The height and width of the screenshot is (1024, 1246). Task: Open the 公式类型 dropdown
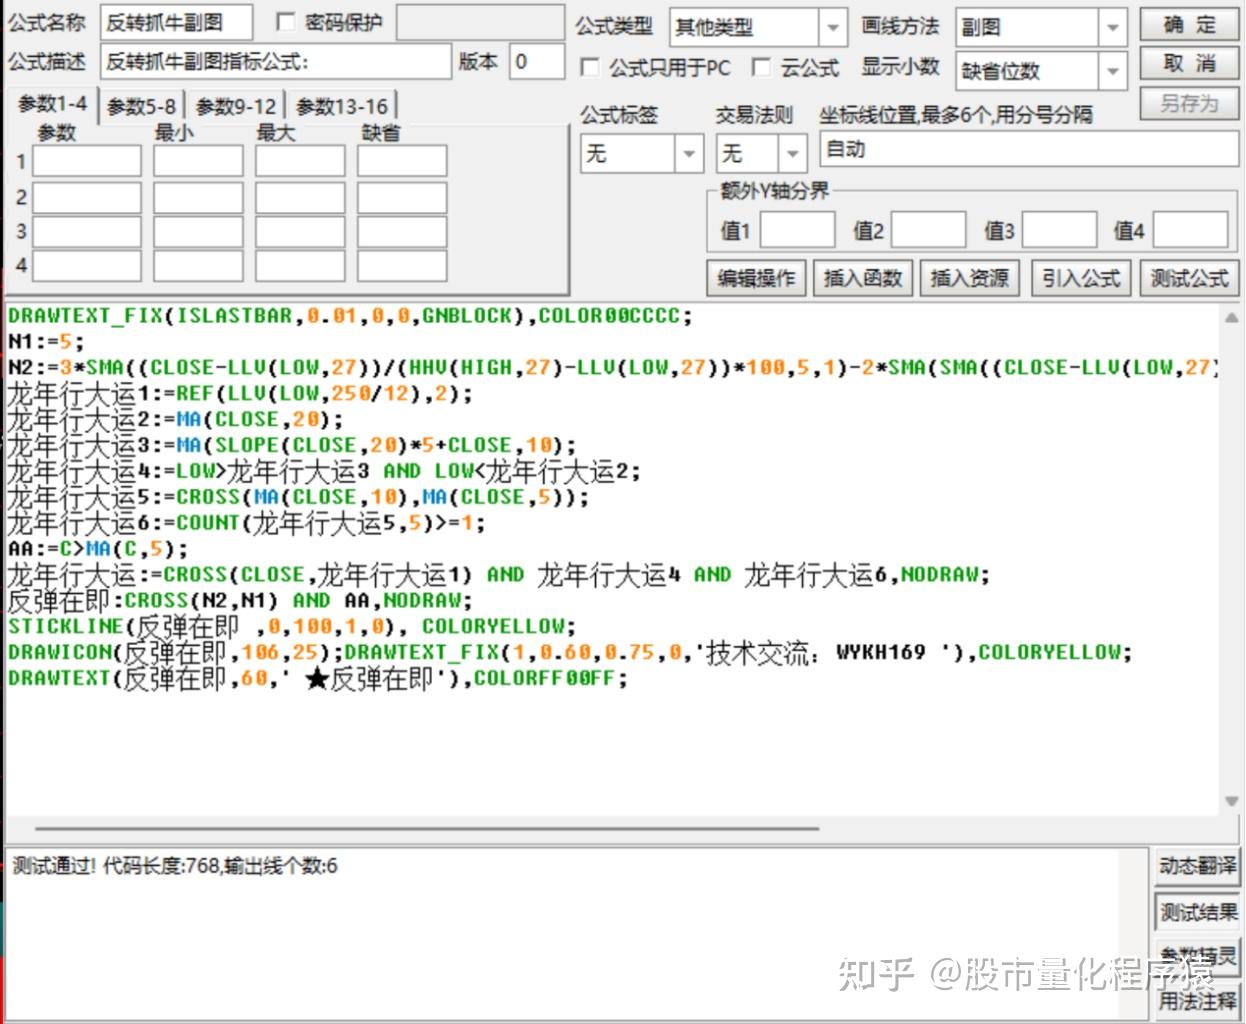[758, 28]
